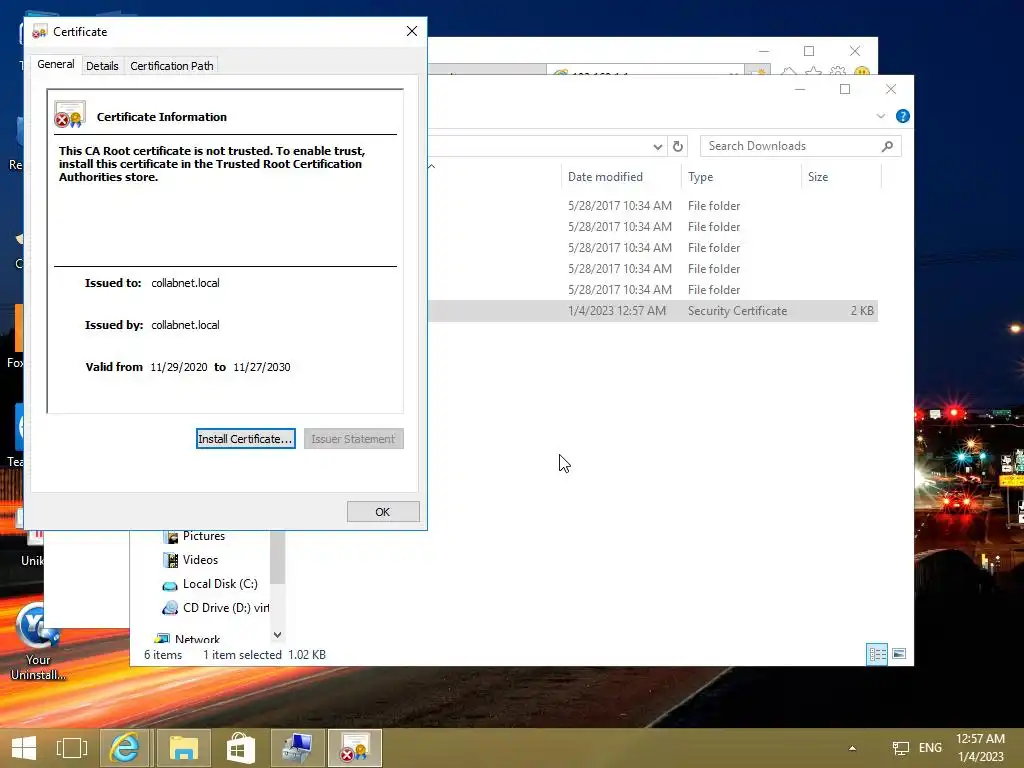Viewport: 1024px width, 768px height.
Task: Open the Windows Start button
Action: pos(24,748)
